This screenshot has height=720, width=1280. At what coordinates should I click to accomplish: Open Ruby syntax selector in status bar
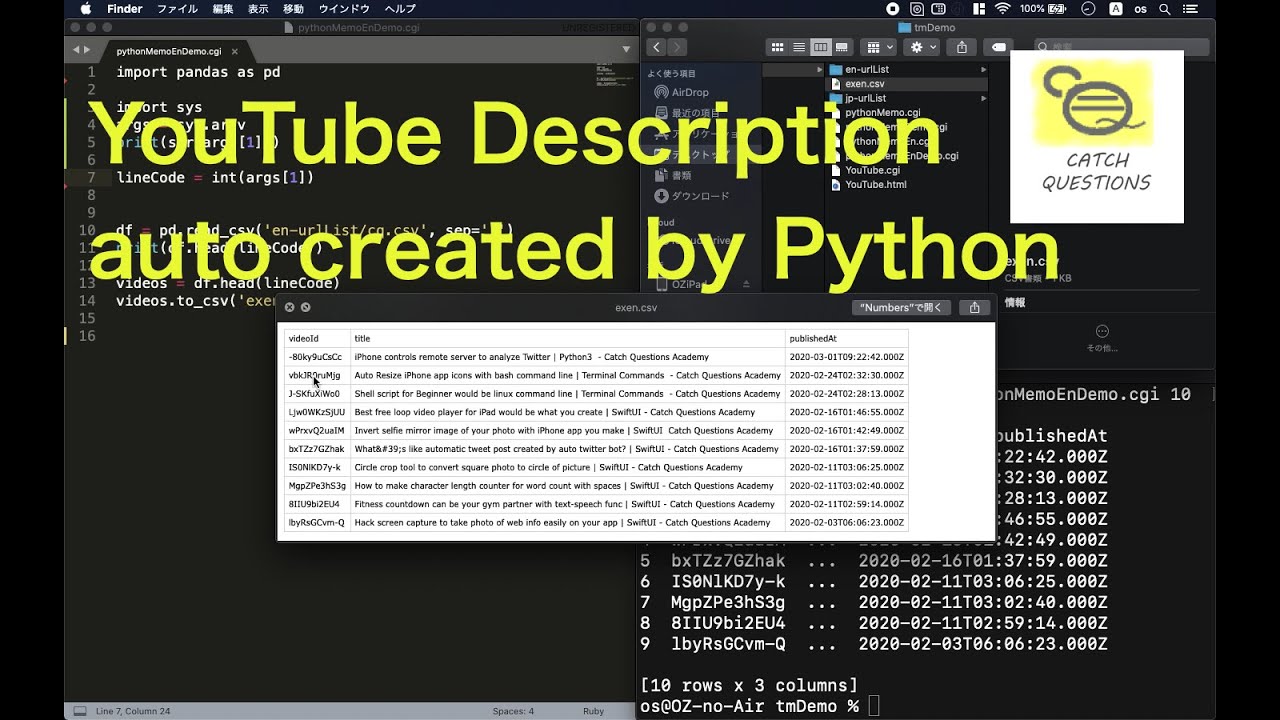[x=593, y=711]
